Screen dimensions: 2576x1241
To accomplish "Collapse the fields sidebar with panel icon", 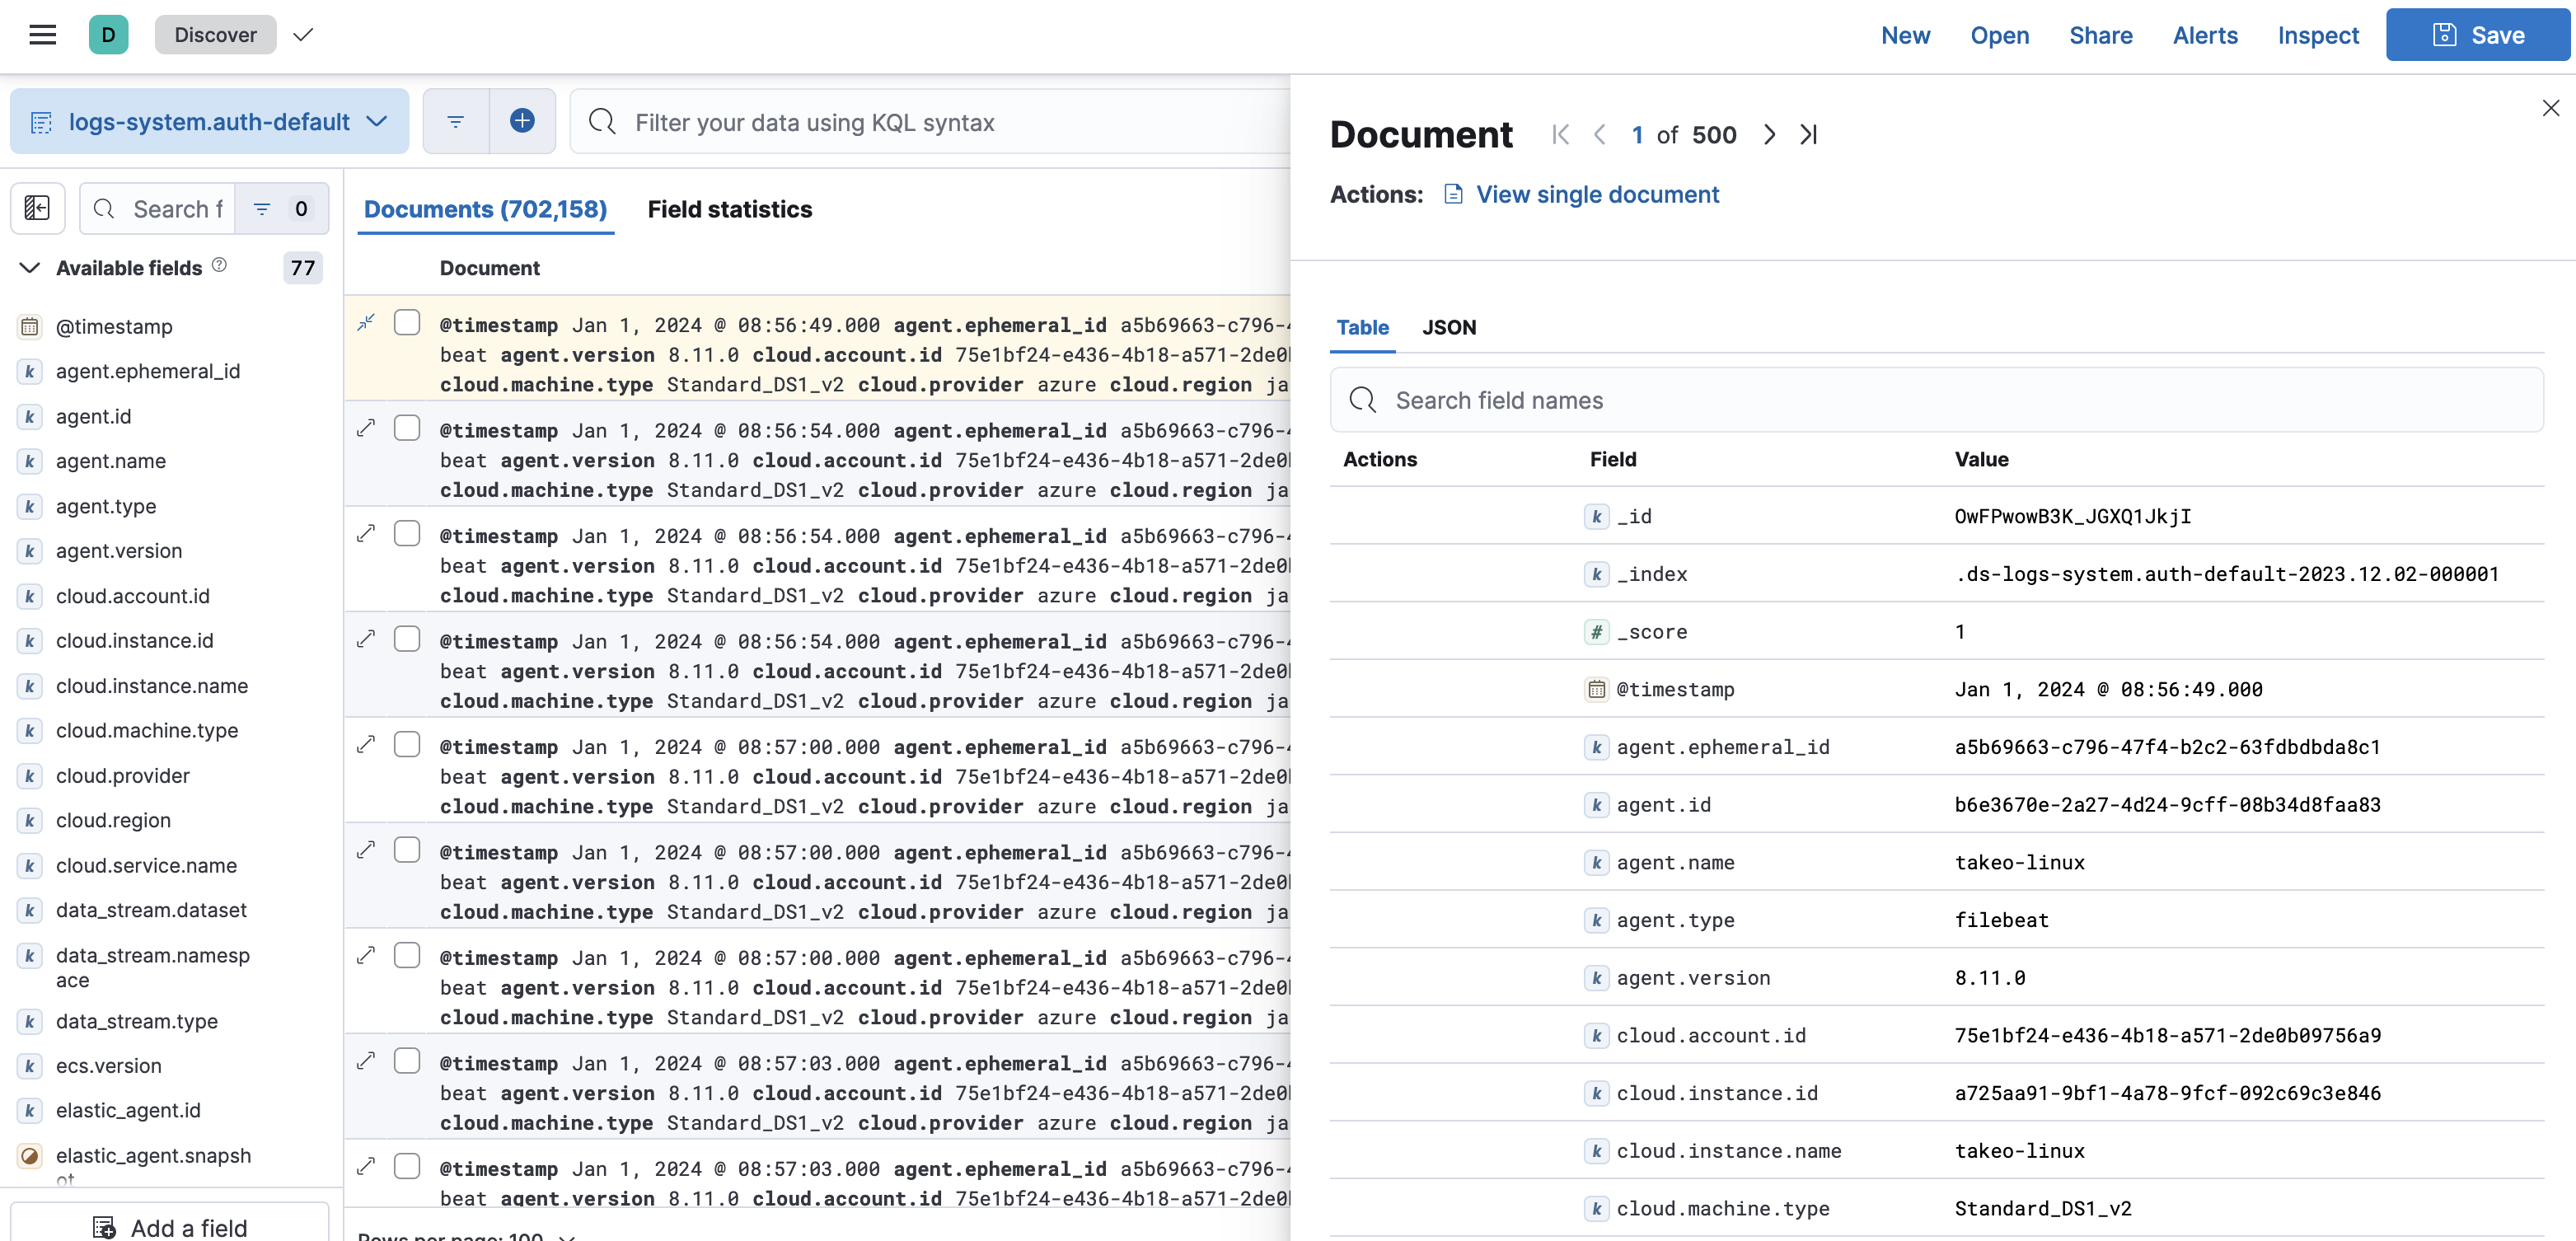I will [37, 208].
